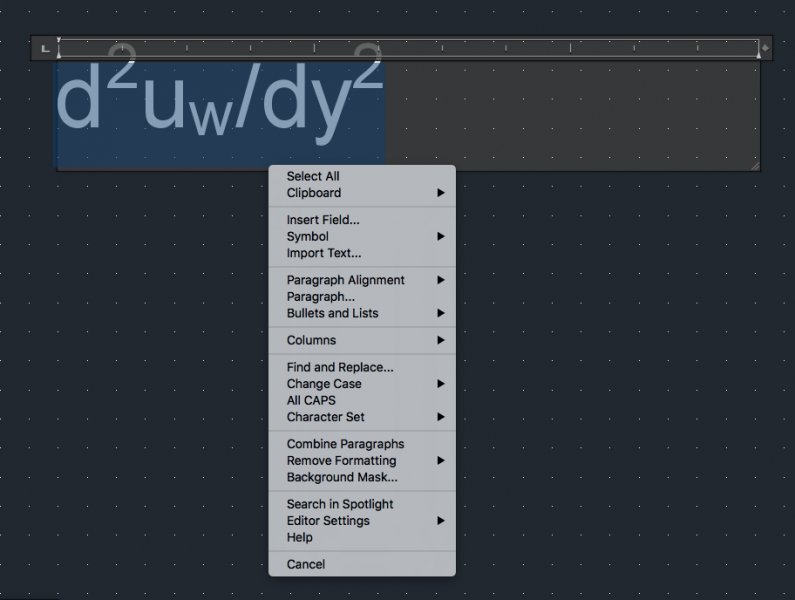Click the tab-stop type icon on ruler

[x=46, y=49]
